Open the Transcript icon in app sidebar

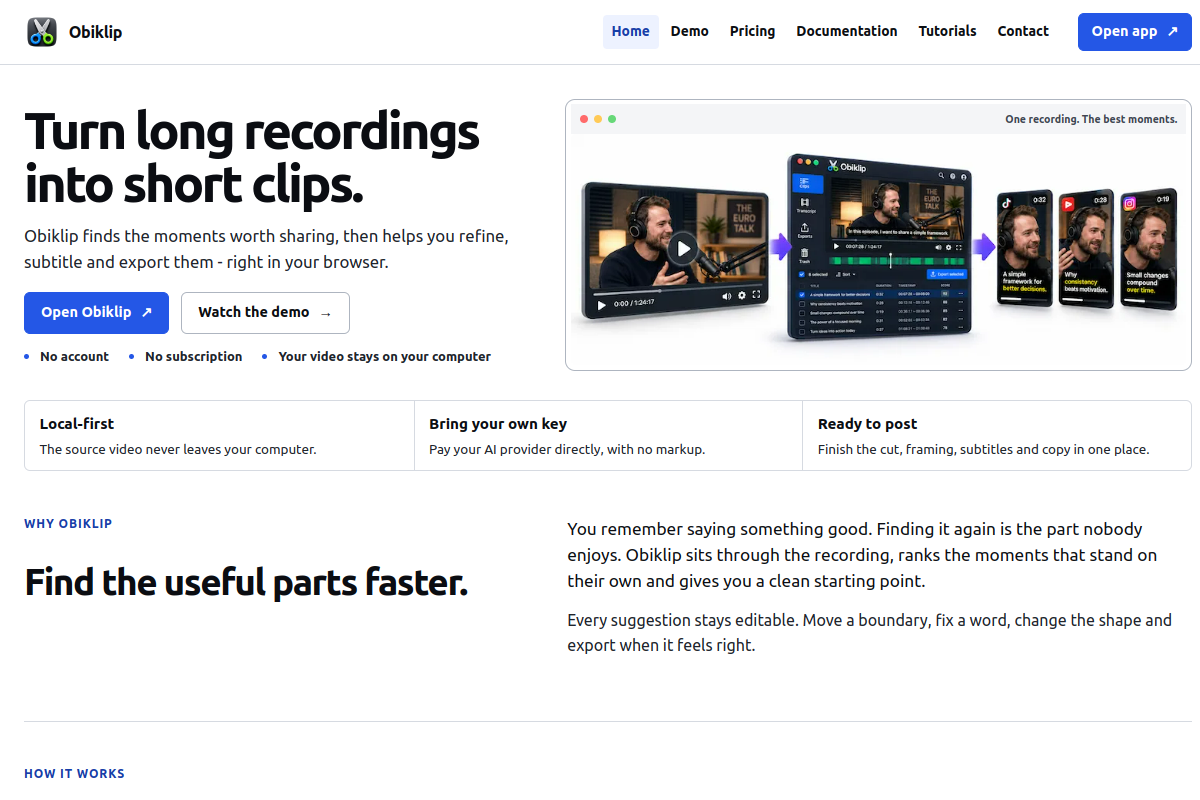coord(805,206)
